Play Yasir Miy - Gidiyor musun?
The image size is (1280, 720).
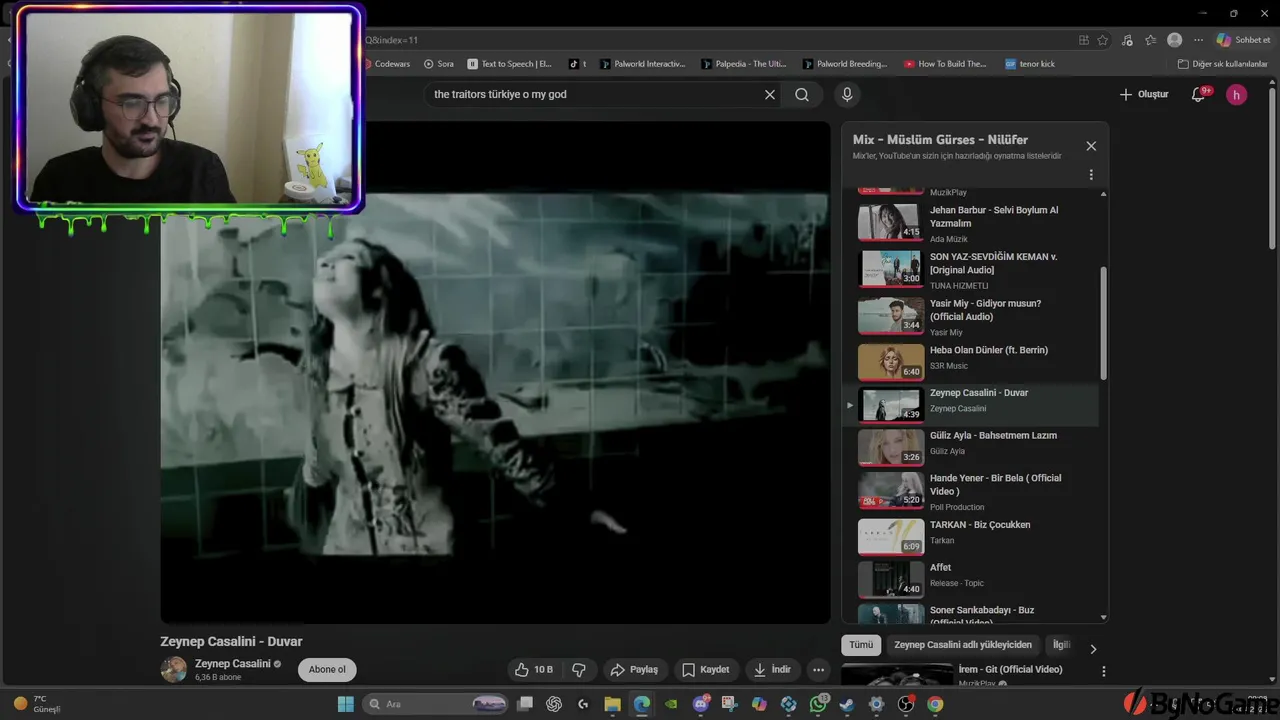tap(970, 316)
